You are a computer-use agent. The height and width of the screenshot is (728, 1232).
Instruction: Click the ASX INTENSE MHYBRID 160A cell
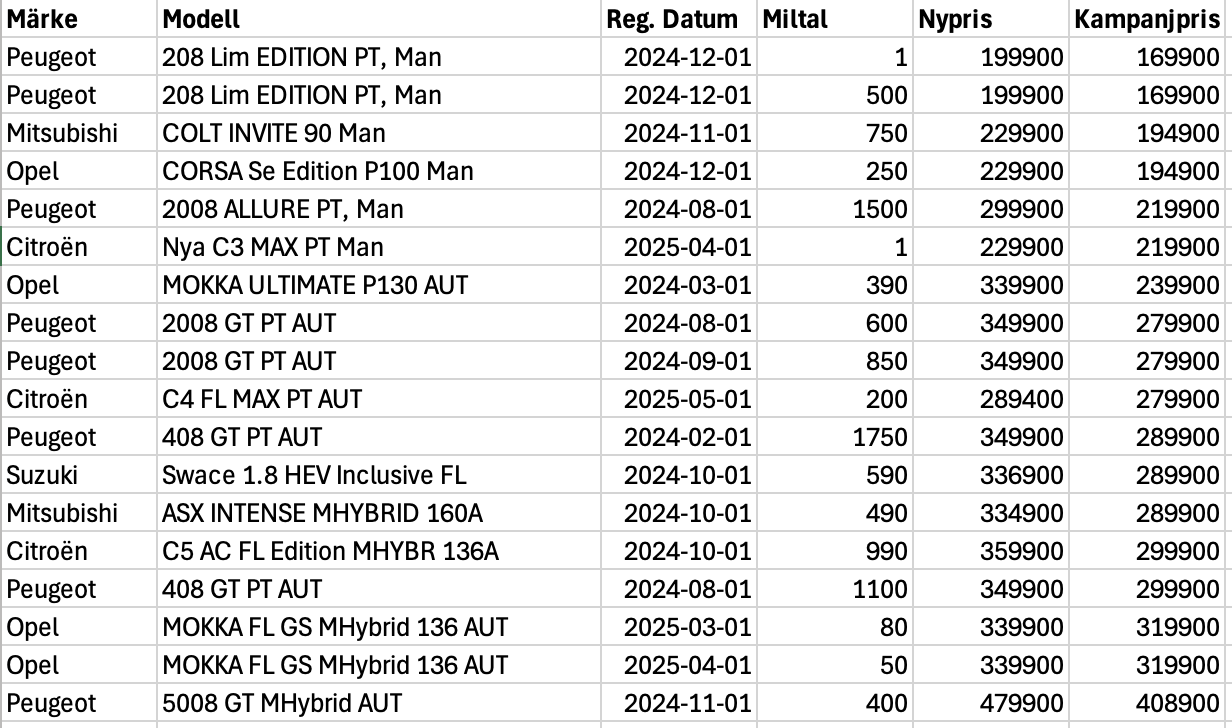[379, 513]
